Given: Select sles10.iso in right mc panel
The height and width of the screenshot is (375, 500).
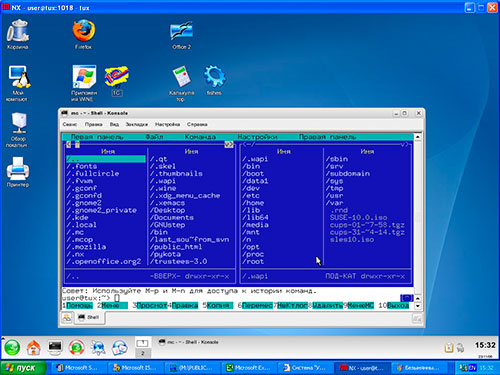Looking at the screenshot, I should point(352,240).
